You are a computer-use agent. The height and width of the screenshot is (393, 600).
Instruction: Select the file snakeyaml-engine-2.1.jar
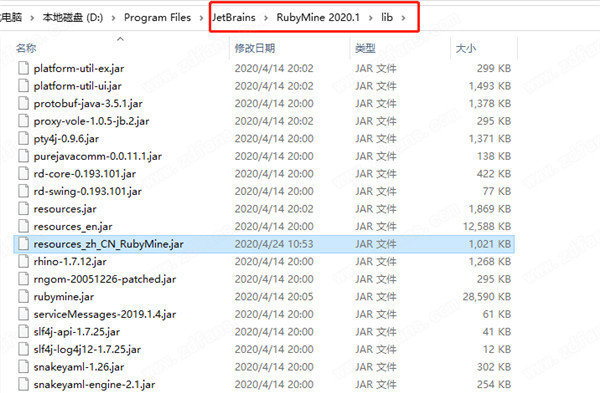click(95, 385)
